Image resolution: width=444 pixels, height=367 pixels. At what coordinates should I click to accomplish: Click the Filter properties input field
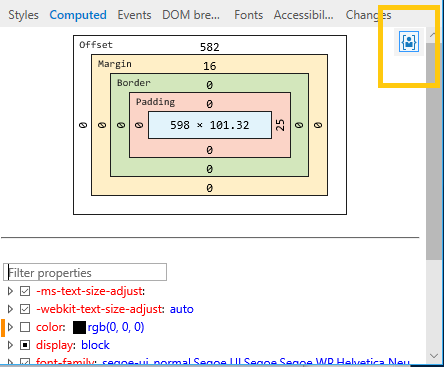click(x=85, y=272)
